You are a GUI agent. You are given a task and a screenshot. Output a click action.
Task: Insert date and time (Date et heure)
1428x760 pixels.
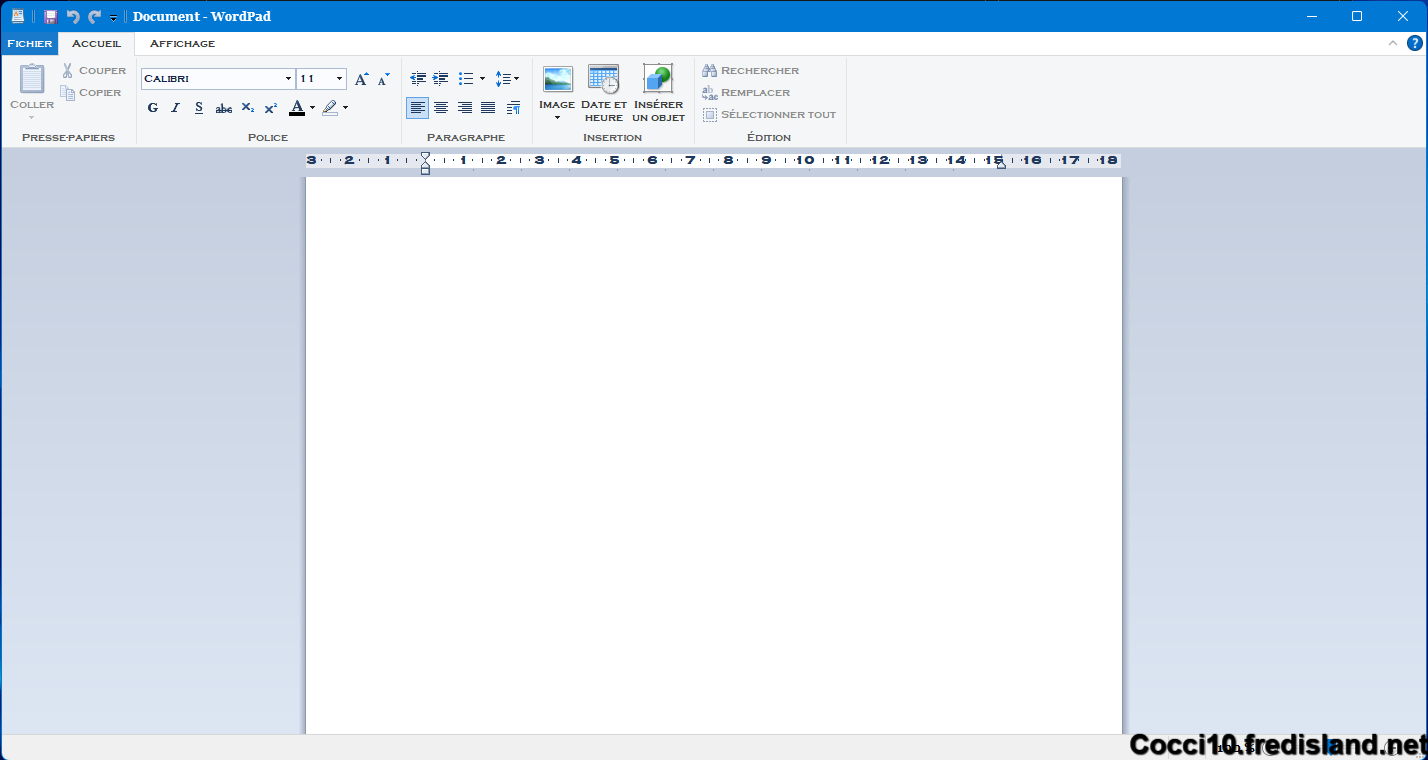pos(604,93)
